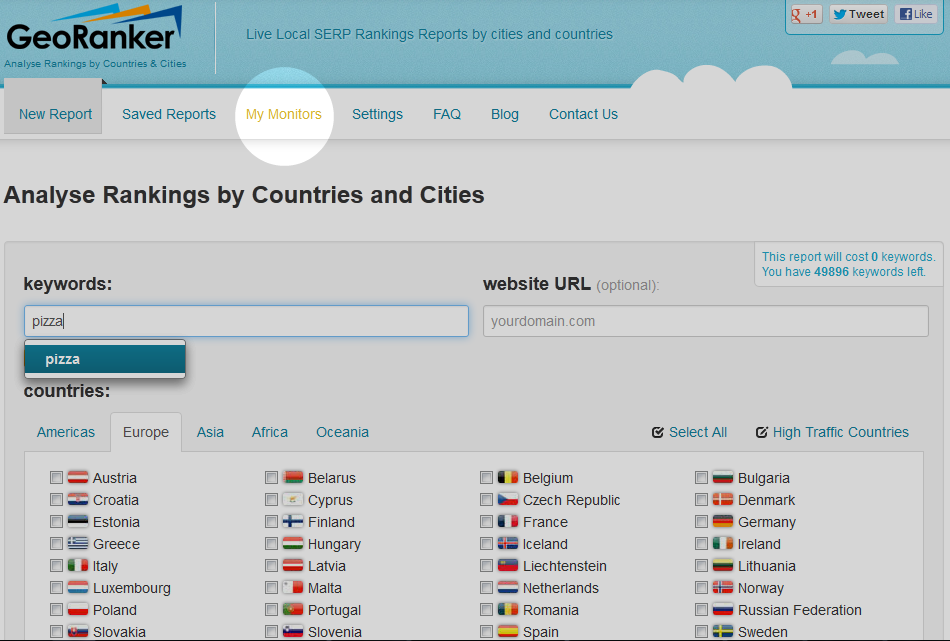Open the Asia countries tab

coord(210,432)
